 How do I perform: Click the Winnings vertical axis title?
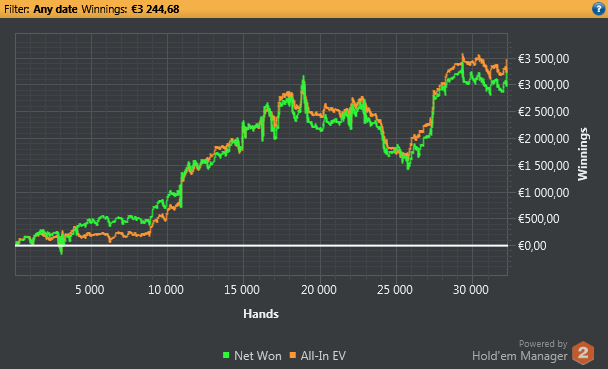click(x=582, y=154)
